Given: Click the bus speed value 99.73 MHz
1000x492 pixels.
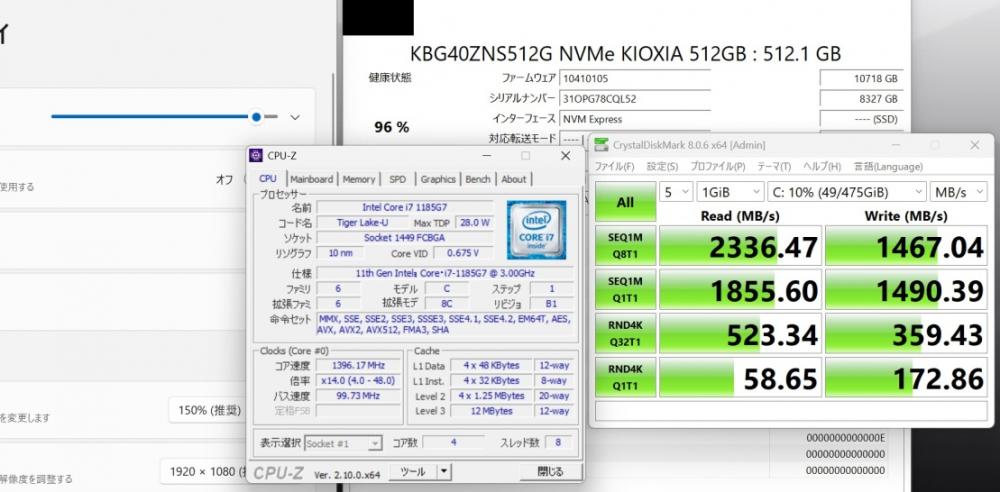Looking at the screenshot, I should coord(358,396).
